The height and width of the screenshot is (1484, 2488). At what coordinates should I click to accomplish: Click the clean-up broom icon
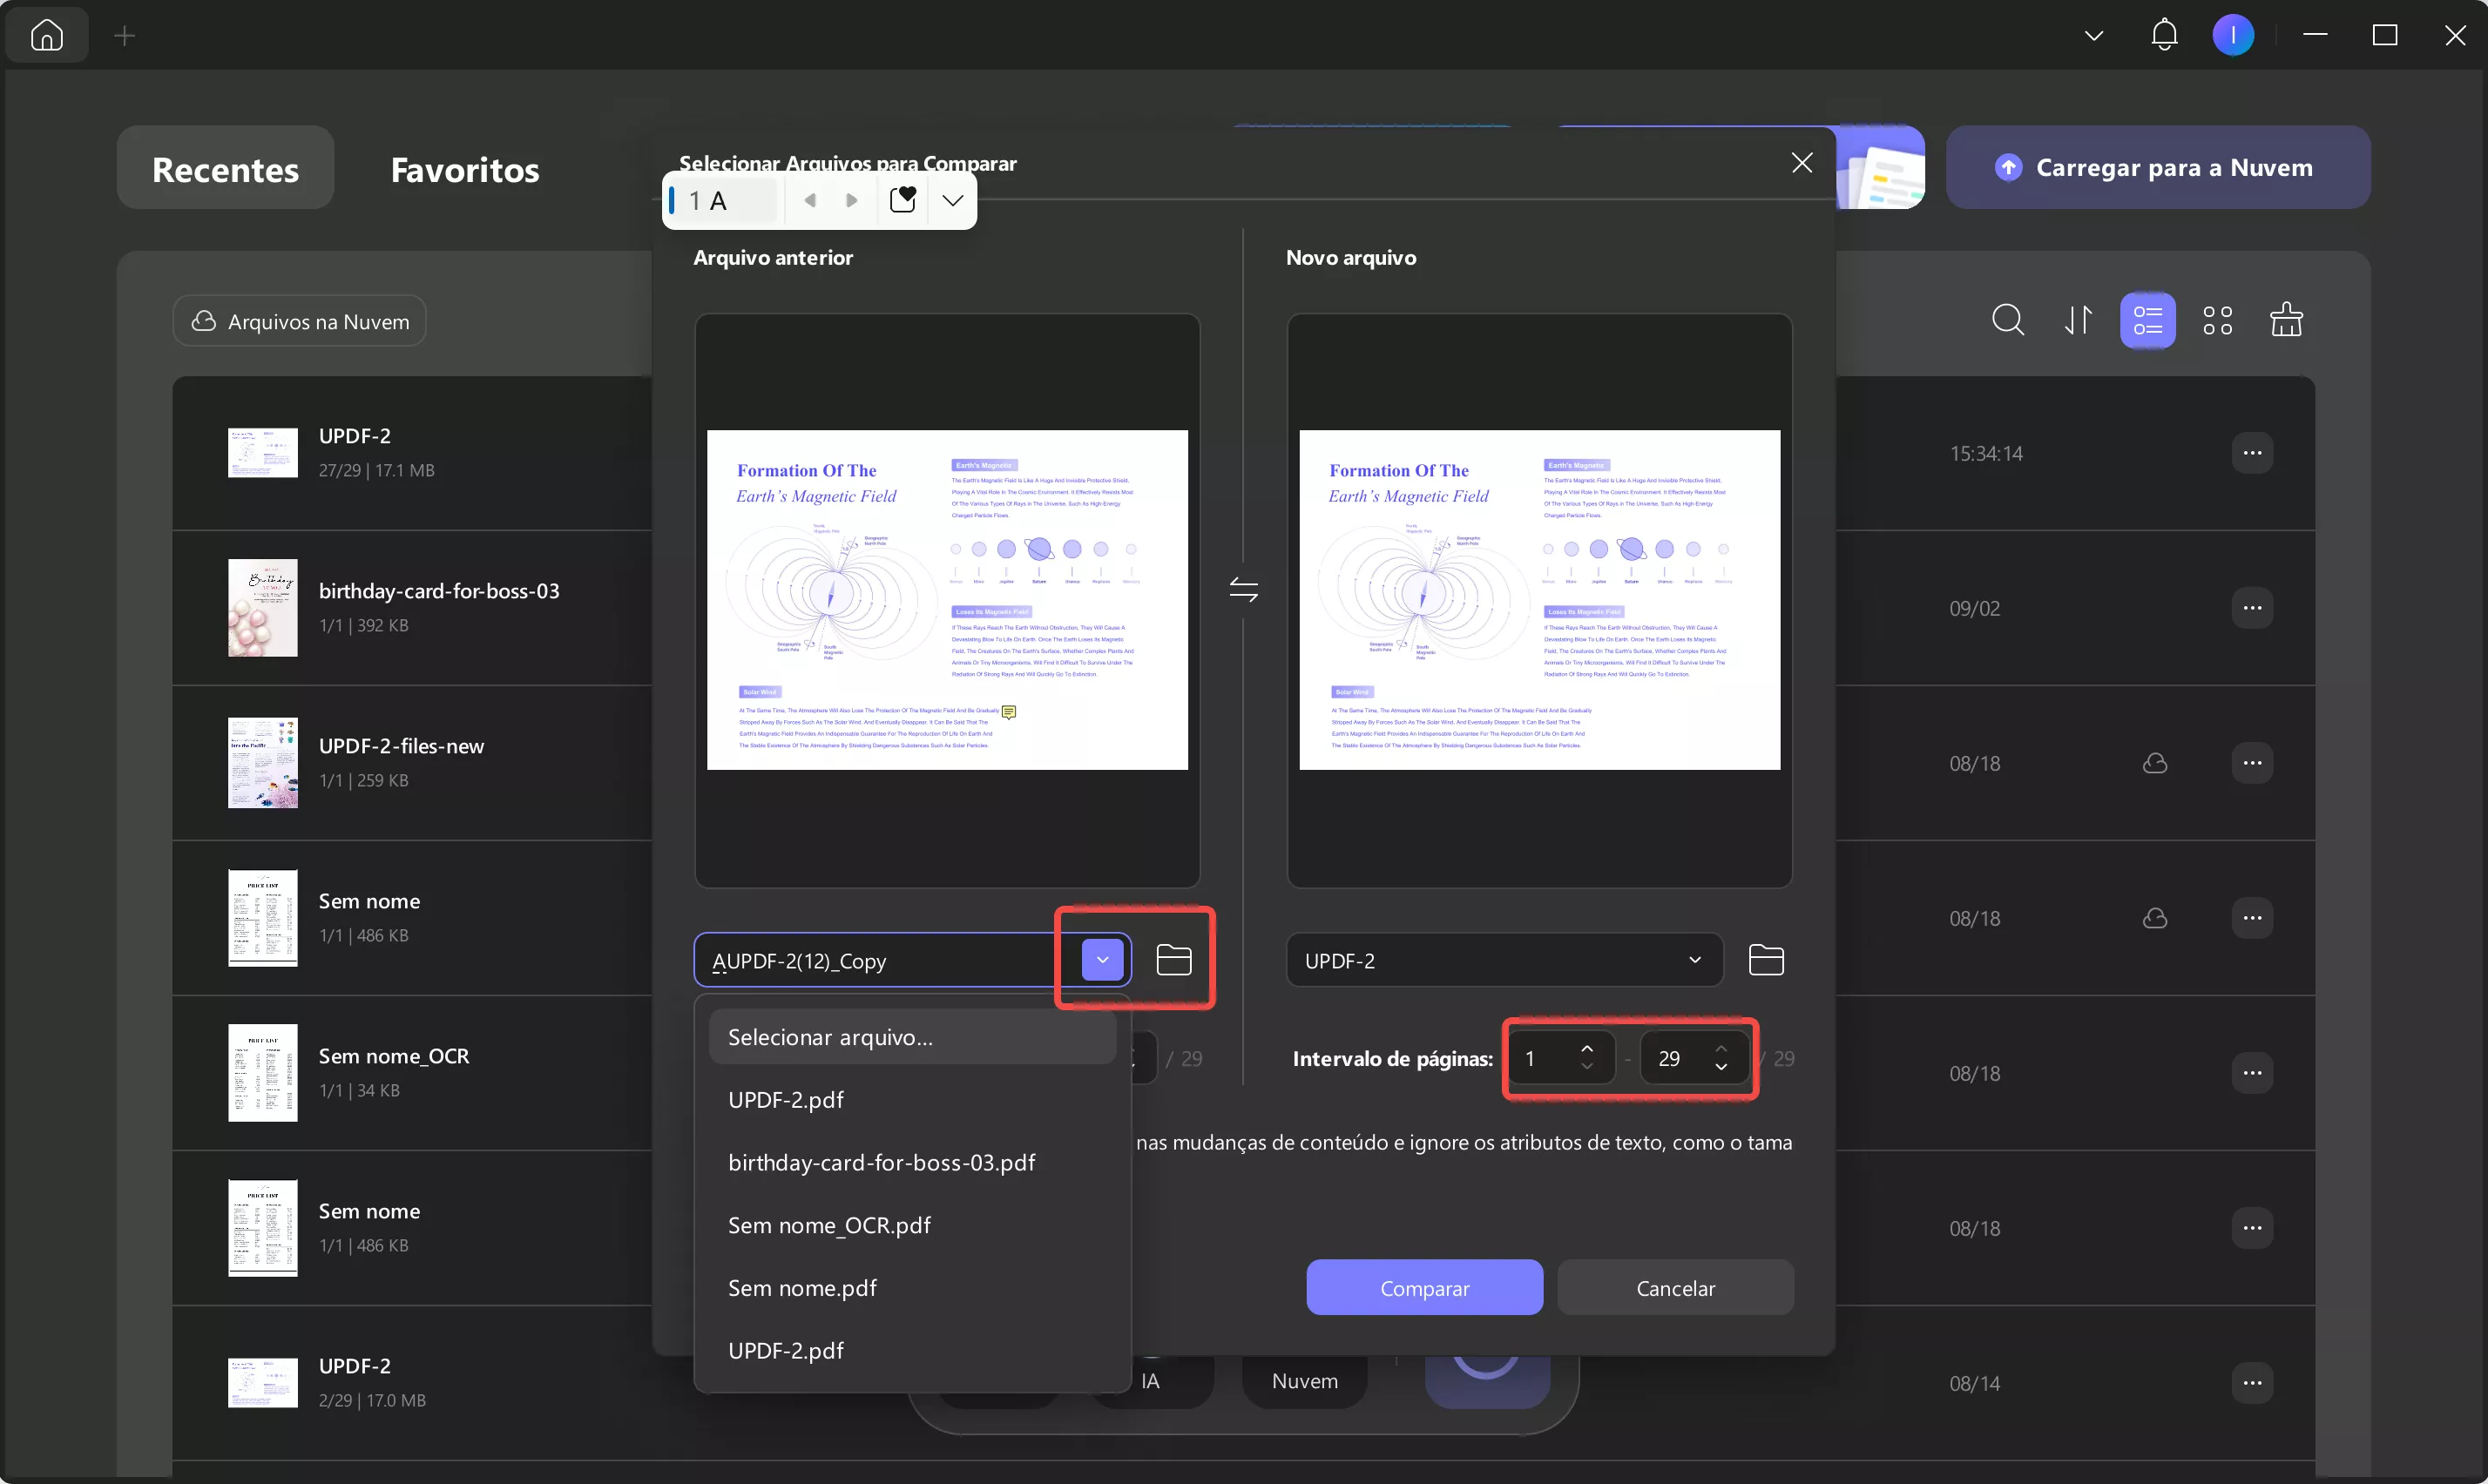(2286, 320)
